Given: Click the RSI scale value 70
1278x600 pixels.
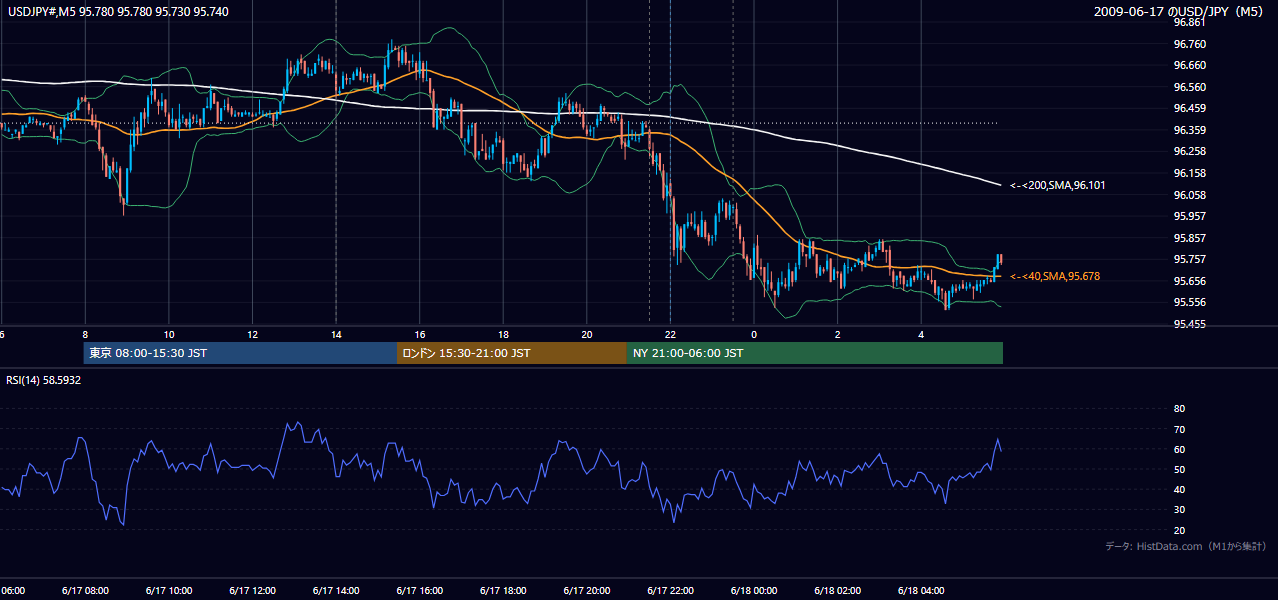Looking at the screenshot, I should [1179, 429].
